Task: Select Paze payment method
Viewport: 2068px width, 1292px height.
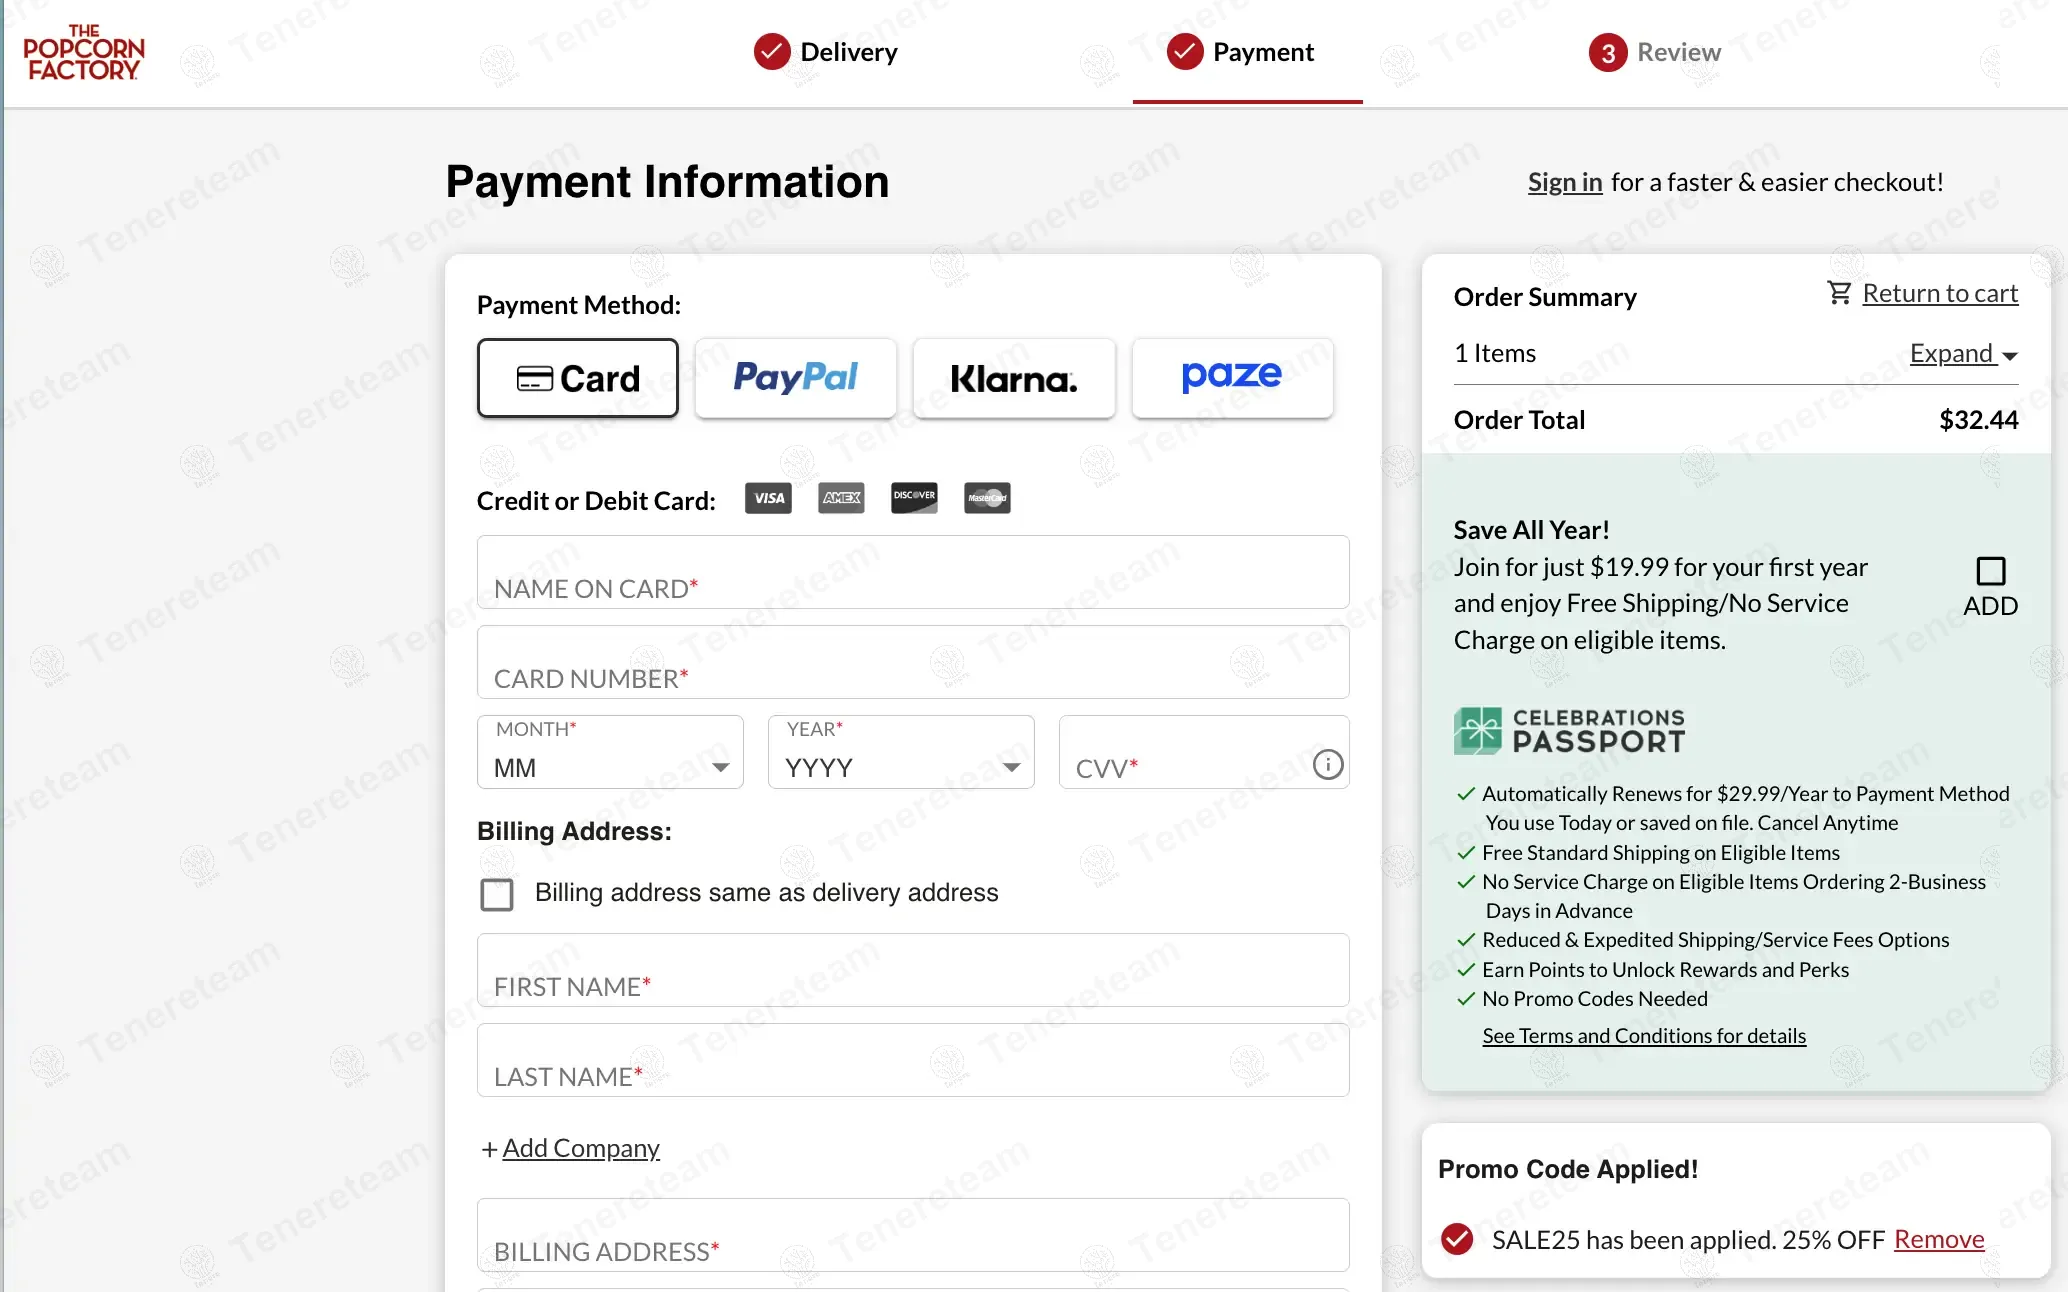Action: click(x=1232, y=378)
